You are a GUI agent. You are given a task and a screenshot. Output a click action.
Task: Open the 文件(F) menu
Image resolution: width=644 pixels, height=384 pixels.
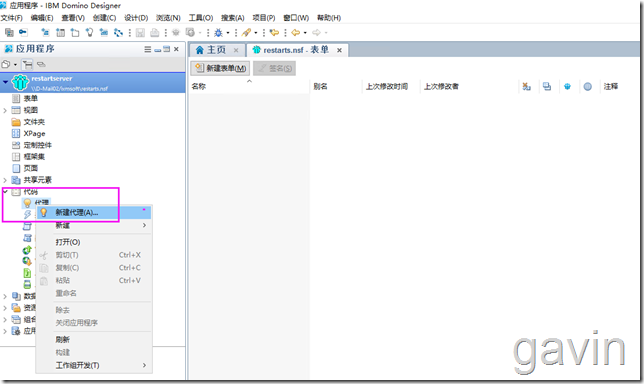coord(12,18)
